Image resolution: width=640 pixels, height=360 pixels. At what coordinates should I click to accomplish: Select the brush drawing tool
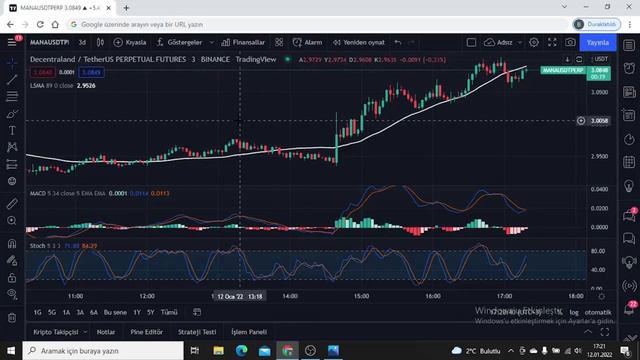point(12,113)
